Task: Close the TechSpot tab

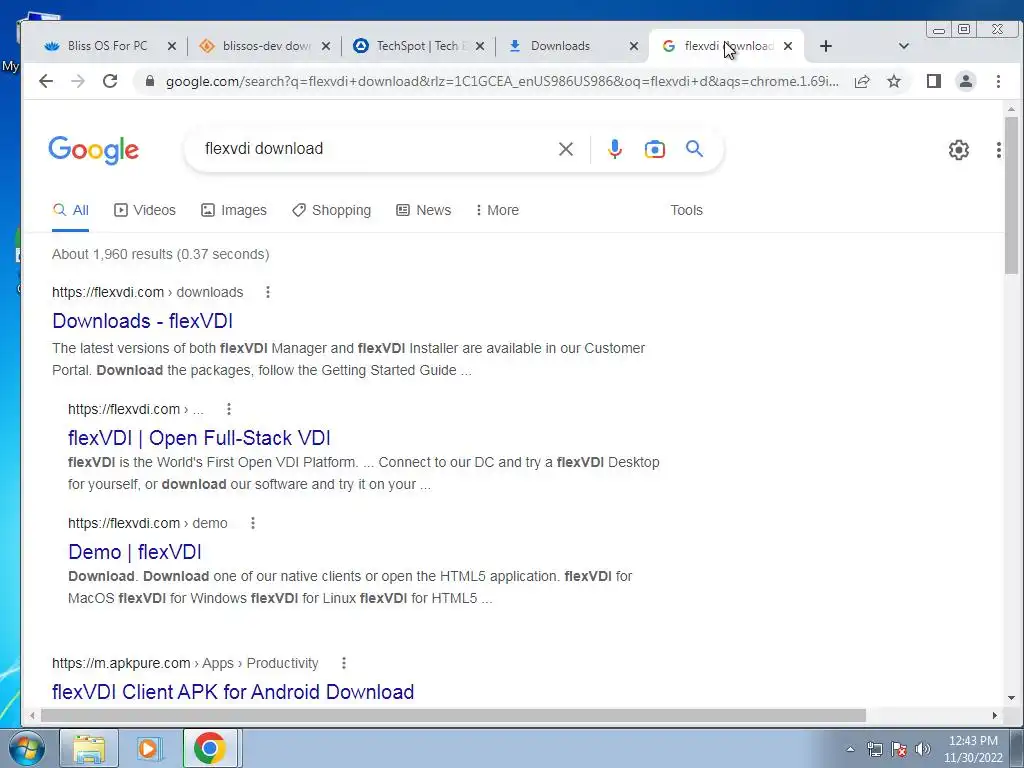Action: tap(480, 46)
